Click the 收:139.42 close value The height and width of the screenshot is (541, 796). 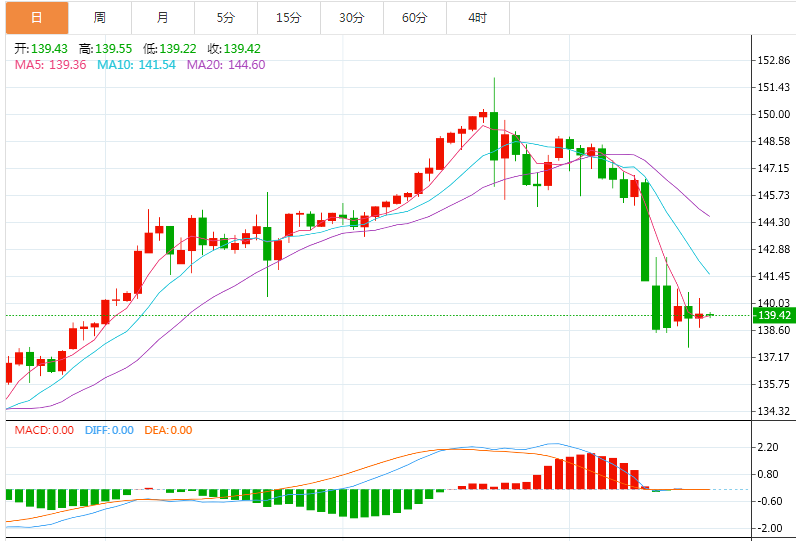click(234, 49)
